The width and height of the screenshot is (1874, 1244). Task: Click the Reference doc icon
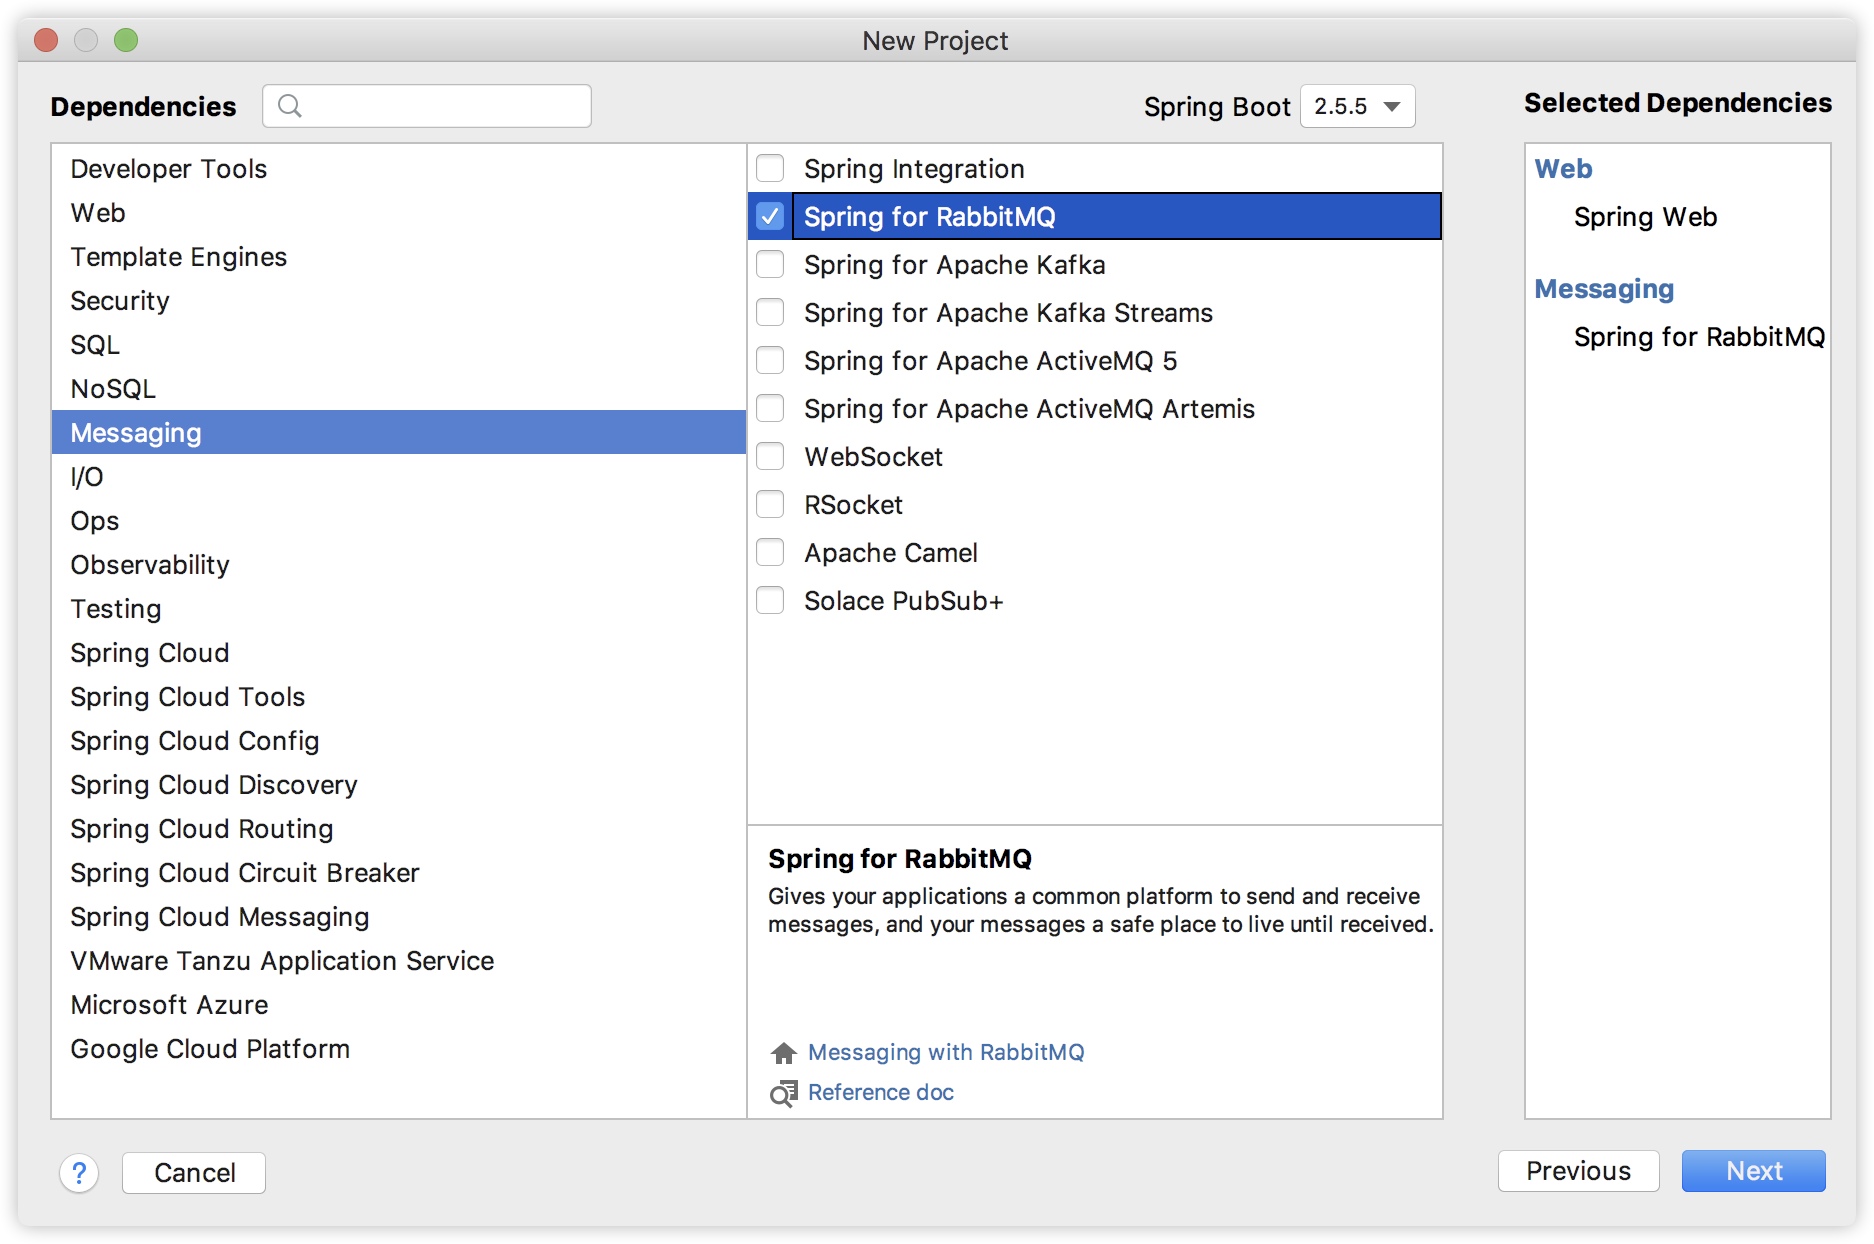784,1093
